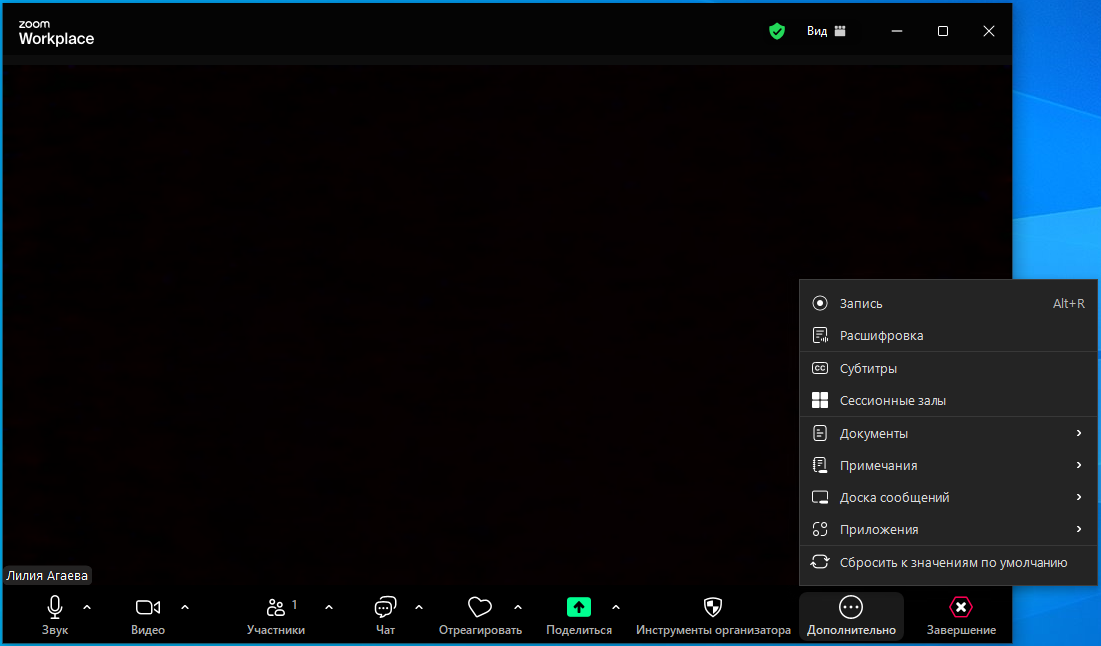Open the Приложения submenu entry
Screen dimensions: 1101x646
tap(948, 529)
